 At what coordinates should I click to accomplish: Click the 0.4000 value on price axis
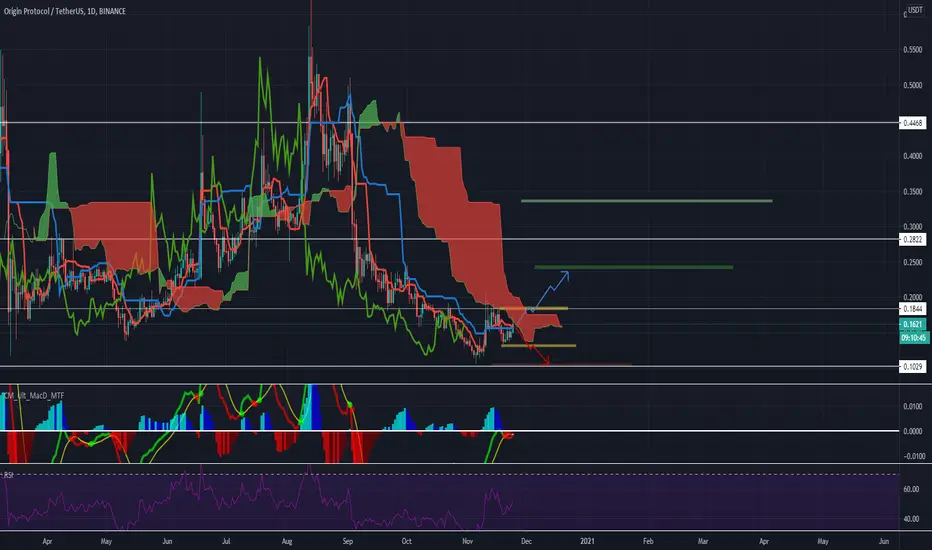912,156
